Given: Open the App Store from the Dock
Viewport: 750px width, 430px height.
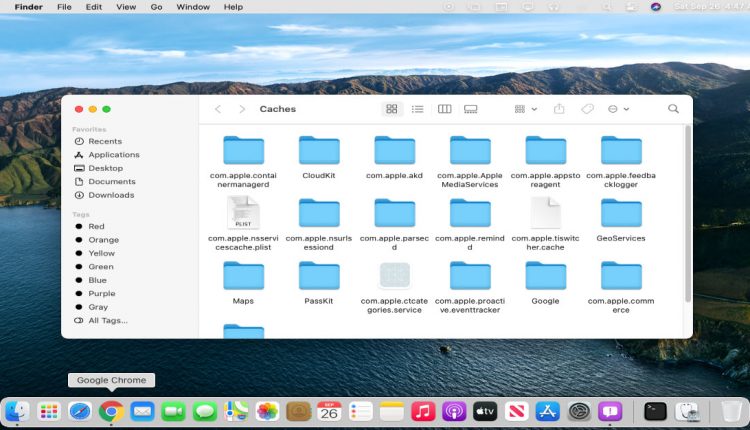Looking at the screenshot, I should pos(548,411).
